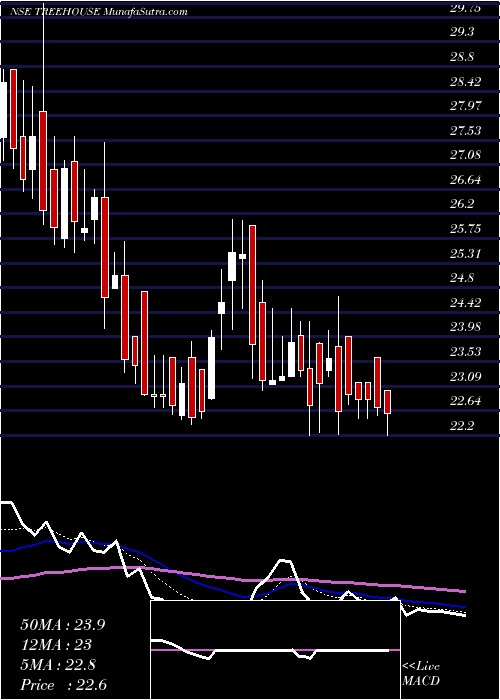Click the Price : 22.6 value
This screenshot has height=700, width=500.
click(63, 685)
